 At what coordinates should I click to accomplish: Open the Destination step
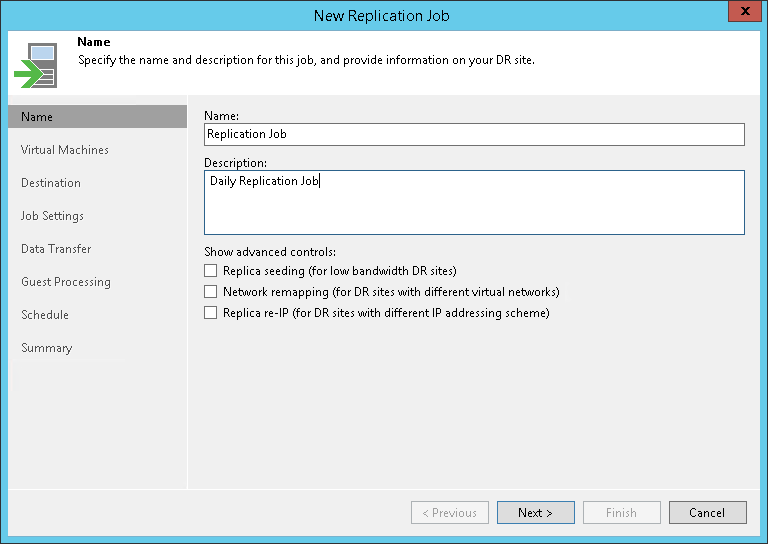(x=51, y=183)
